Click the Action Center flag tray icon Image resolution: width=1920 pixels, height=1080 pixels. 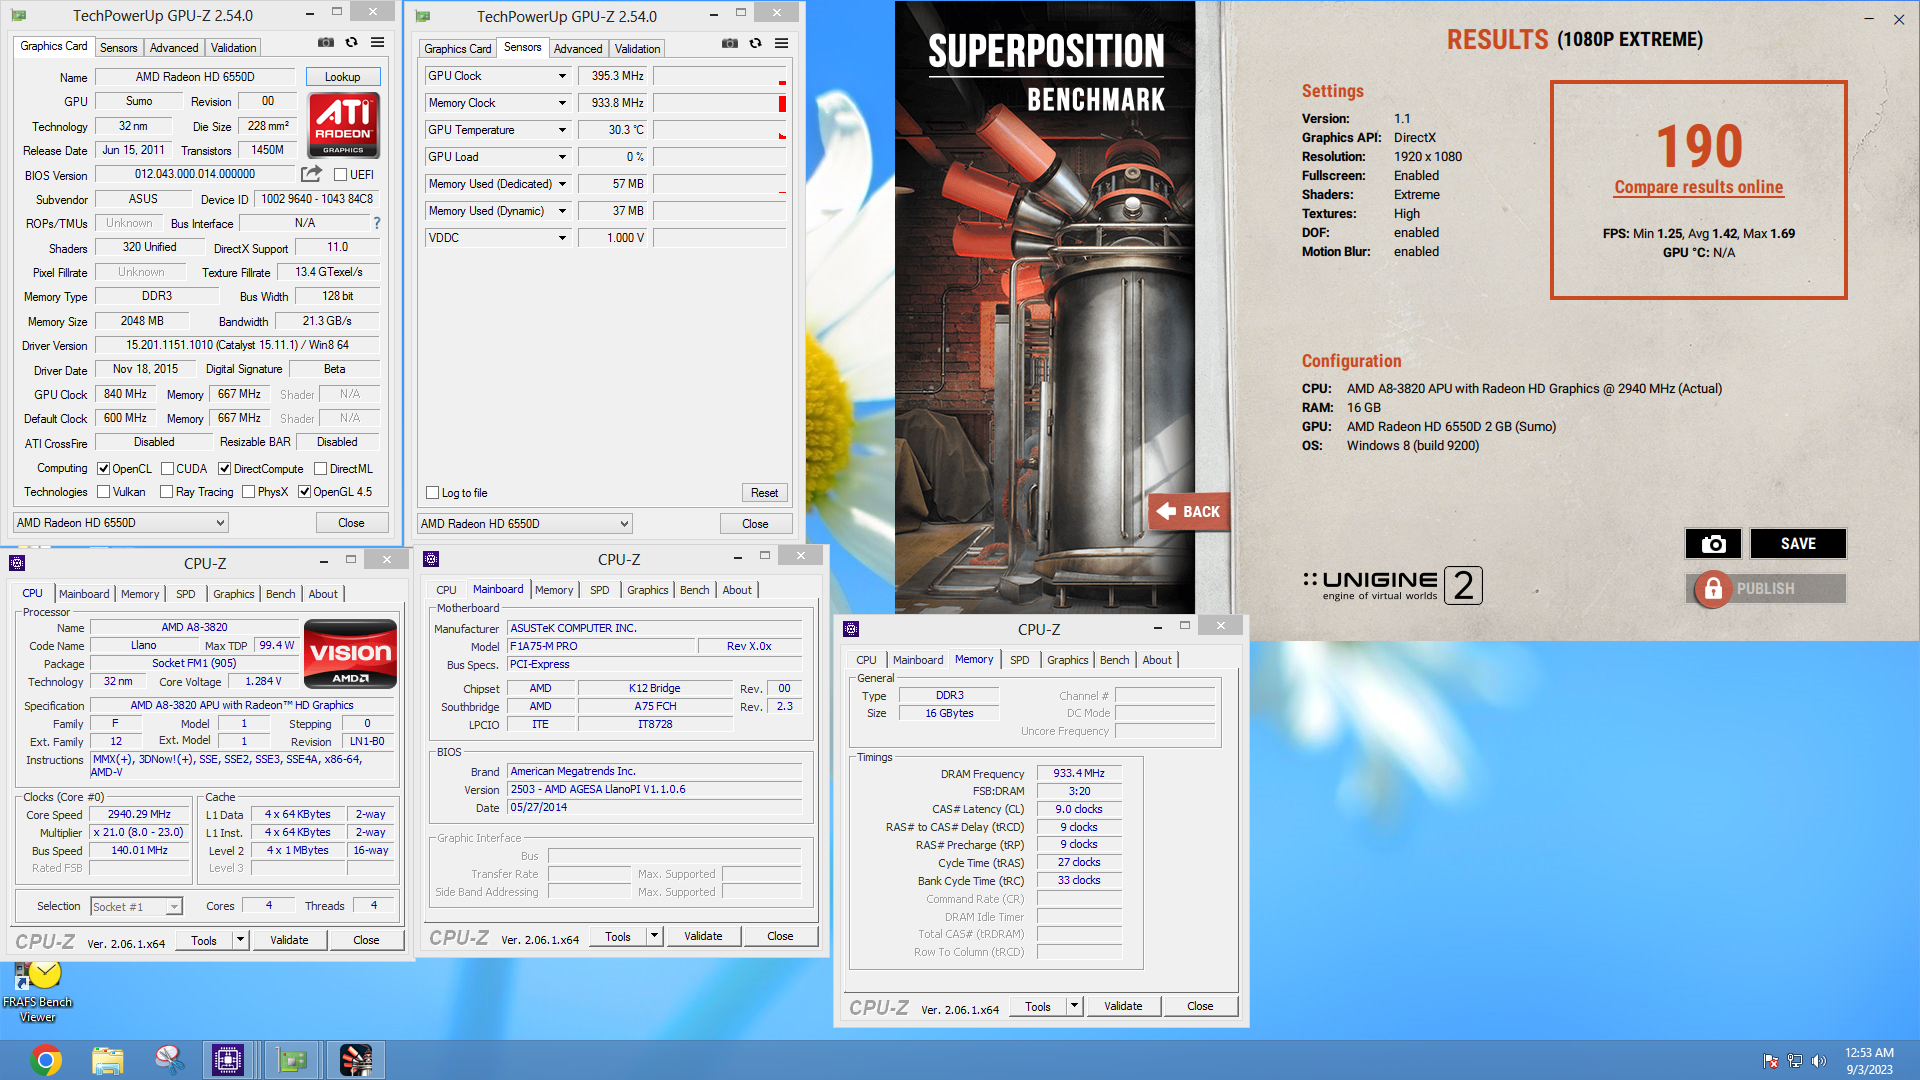[1771, 1061]
